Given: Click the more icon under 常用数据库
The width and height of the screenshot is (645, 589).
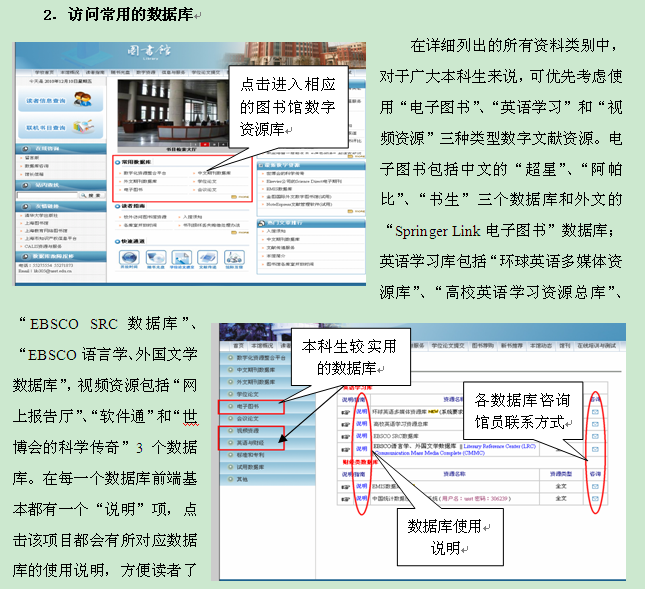Looking at the screenshot, I should pyautogui.click(x=240, y=197).
